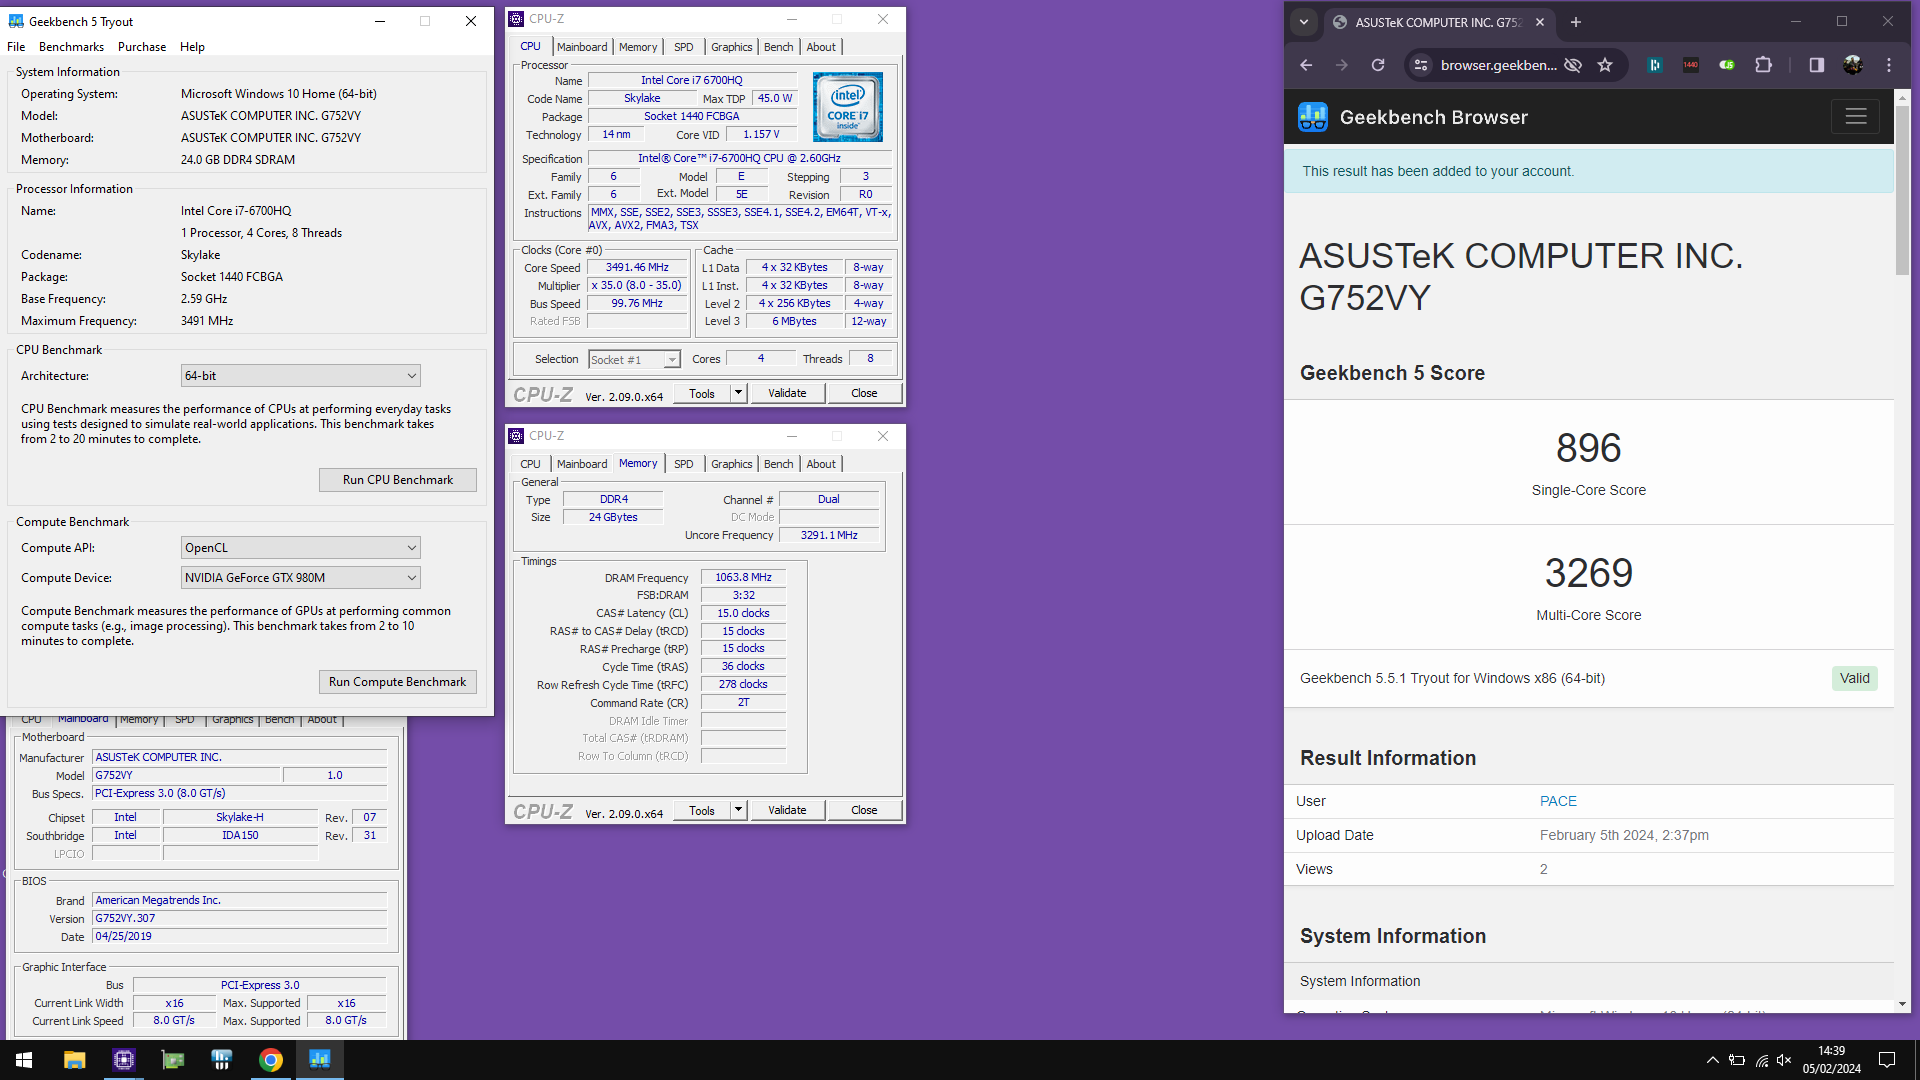This screenshot has width=1920, height=1080.
Task: Show hidden system tray icons
Action: [x=1712, y=1060]
